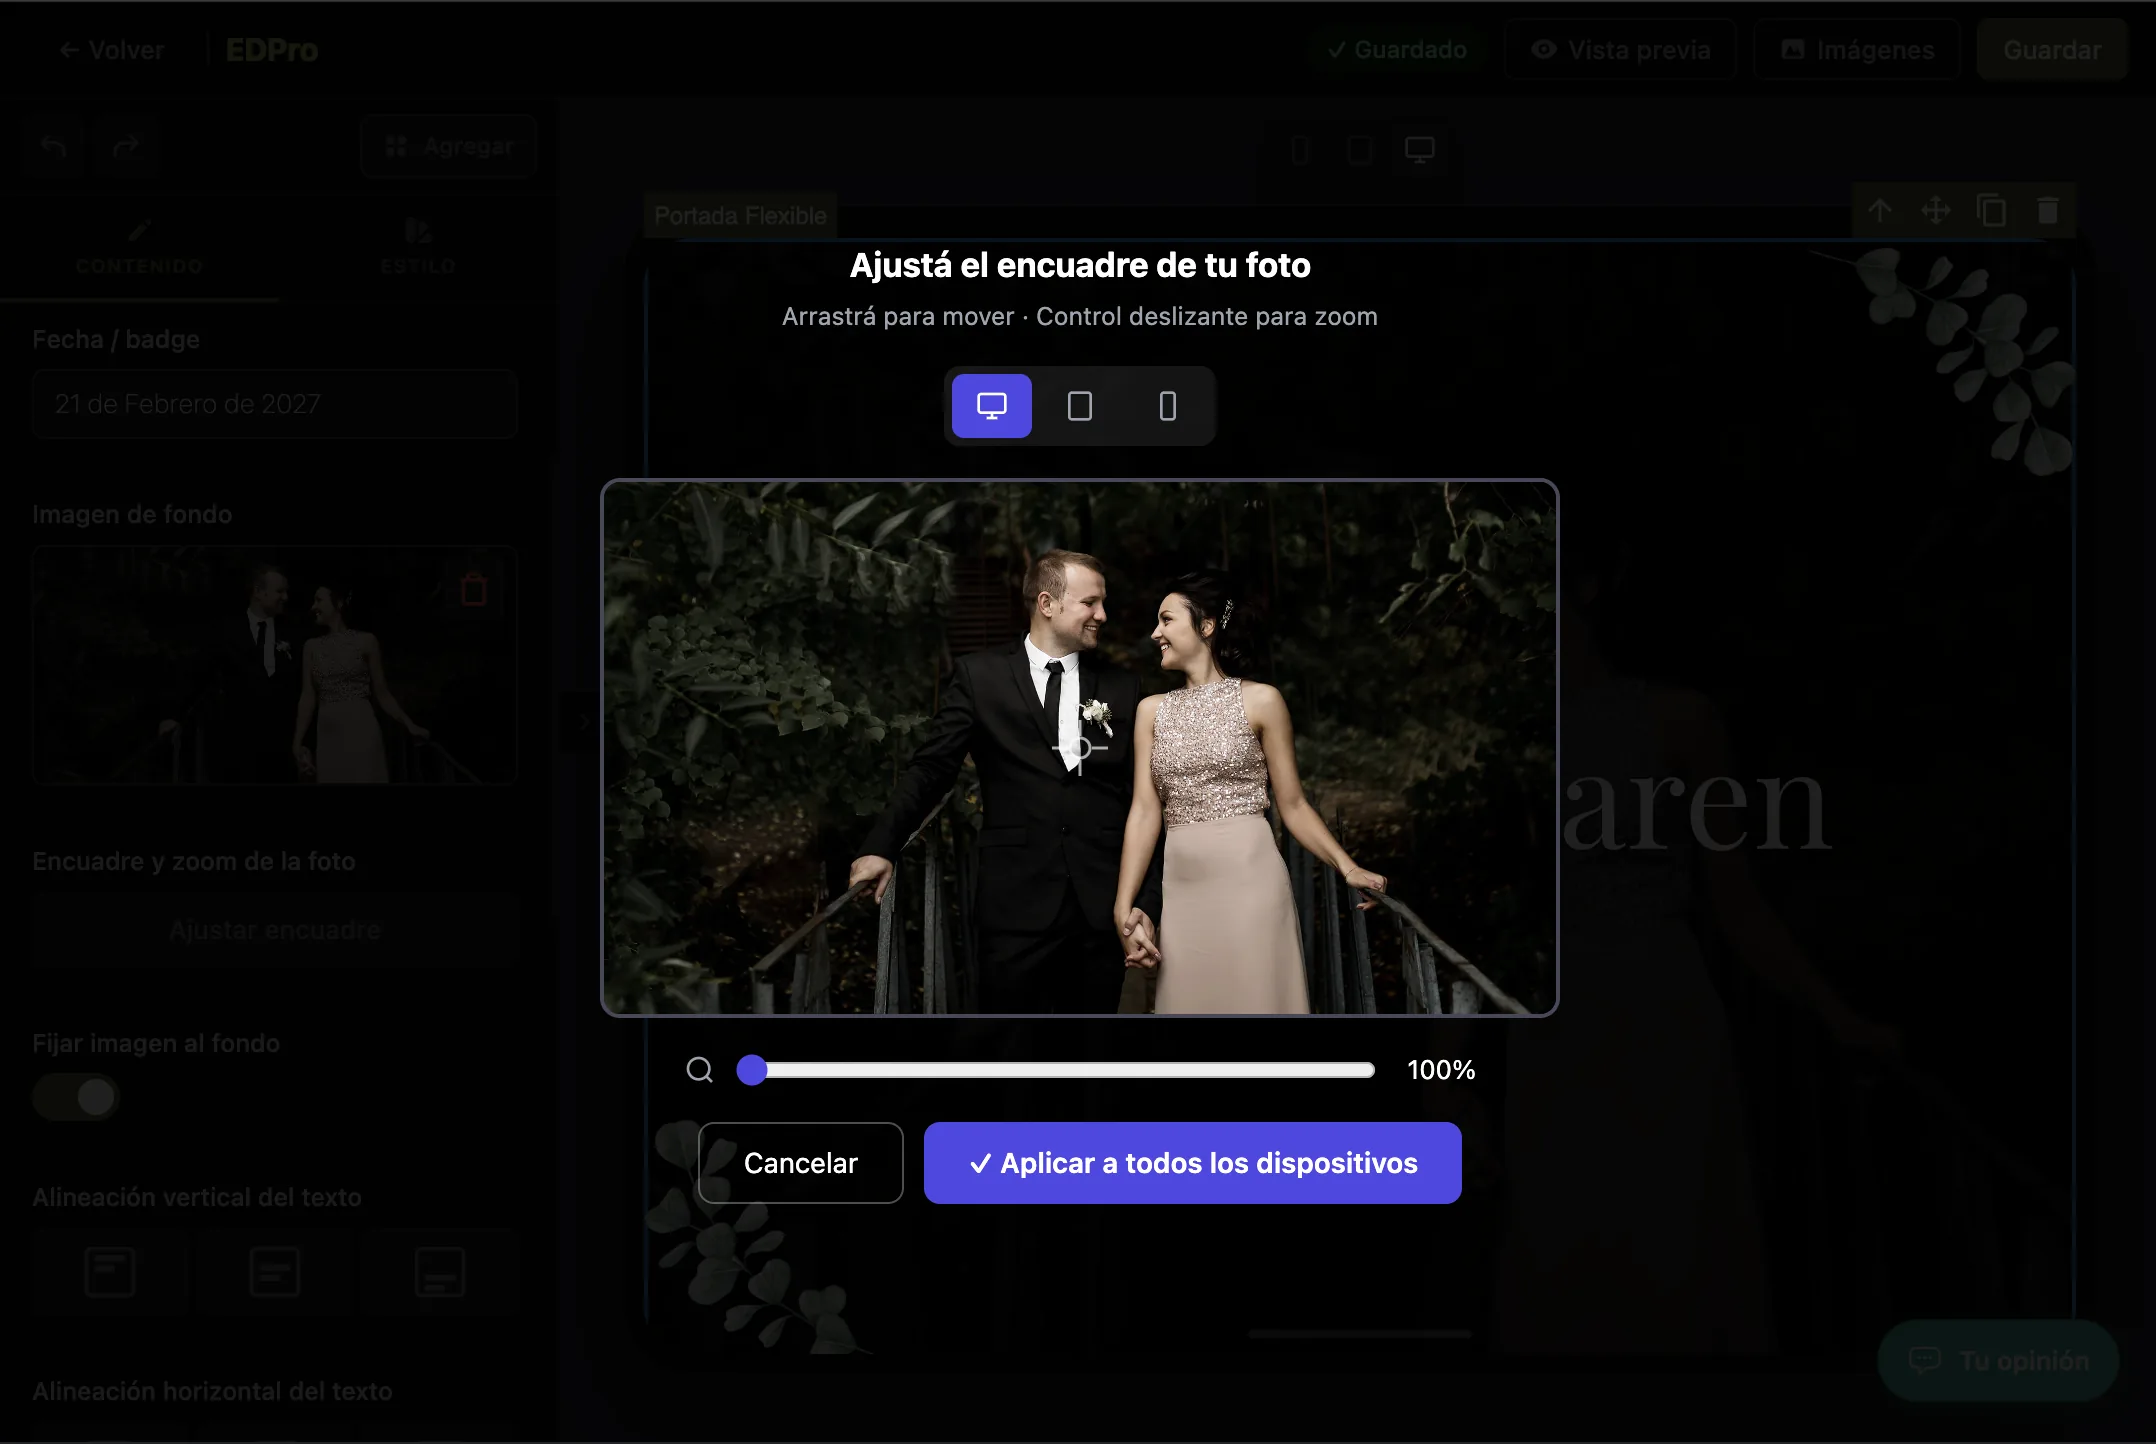Apply framing to all devices
The width and height of the screenshot is (2156, 1444).
click(x=1192, y=1163)
